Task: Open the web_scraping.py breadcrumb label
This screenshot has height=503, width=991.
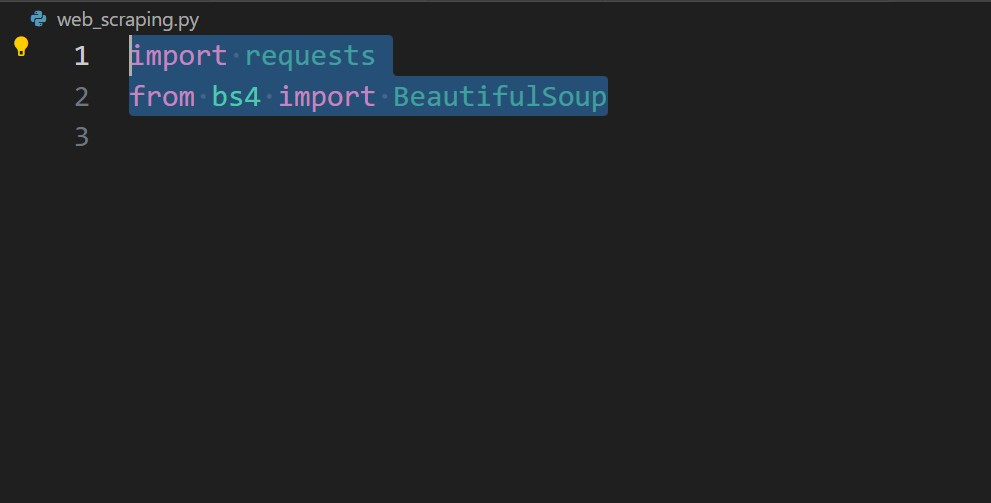Action: (127, 19)
